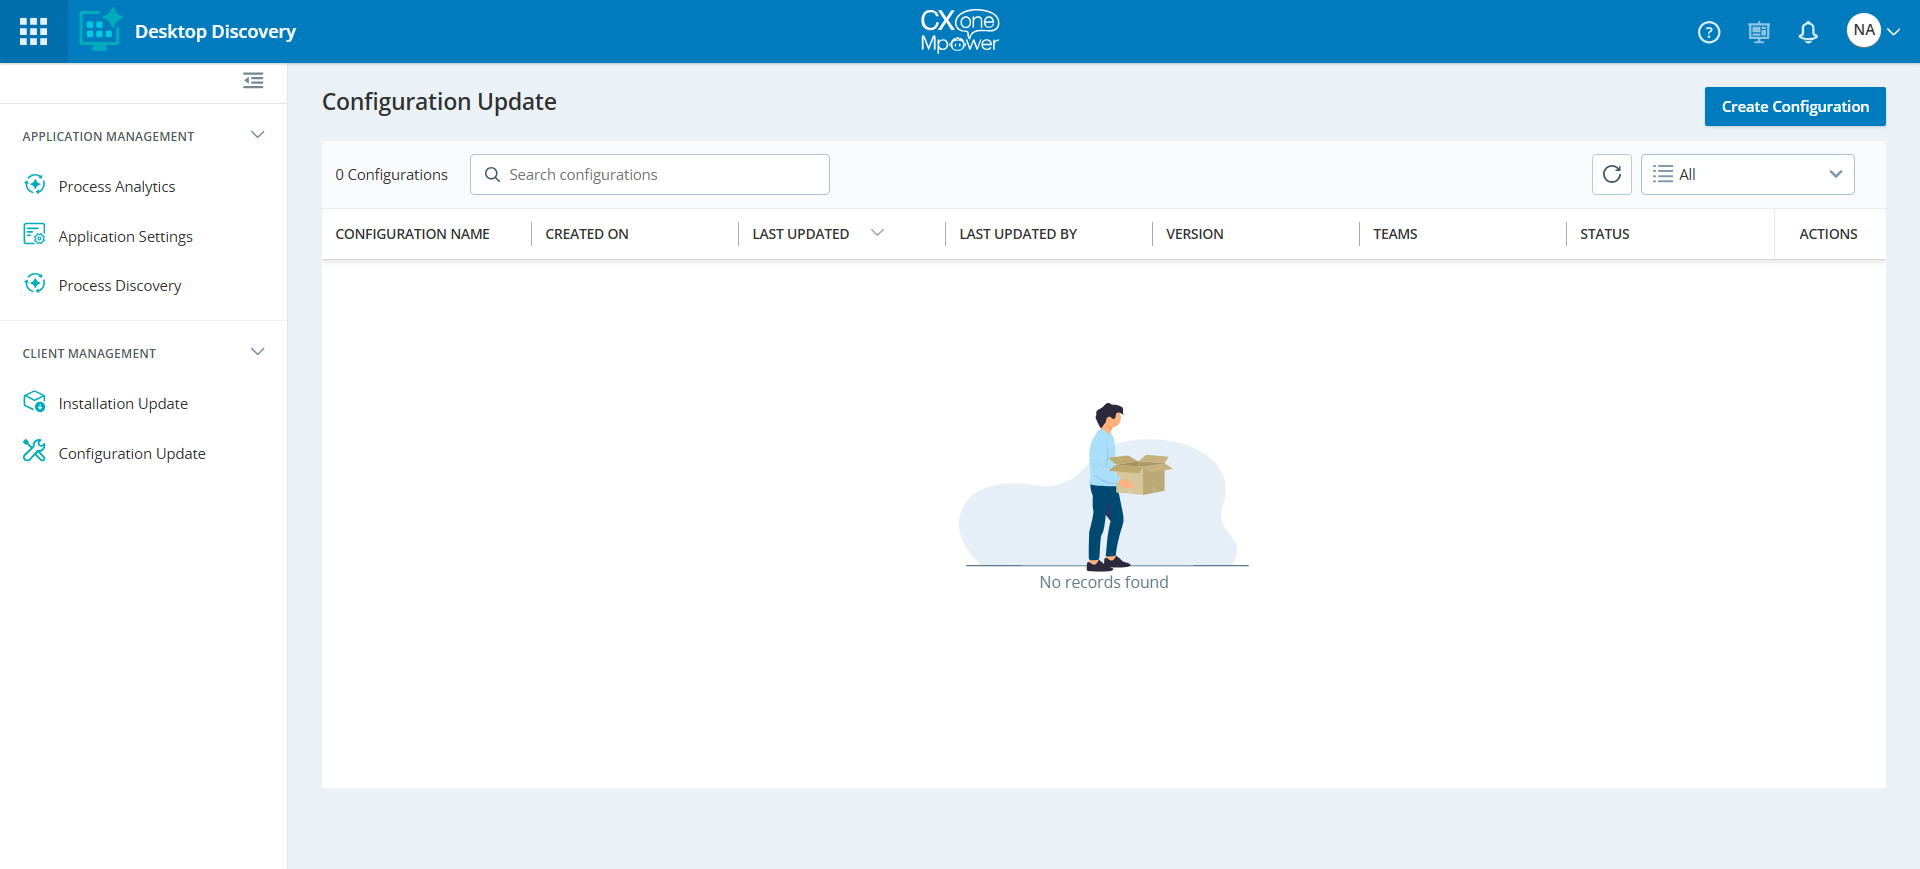Open Installation Update page
The height and width of the screenshot is (869, 1920).
122,403
